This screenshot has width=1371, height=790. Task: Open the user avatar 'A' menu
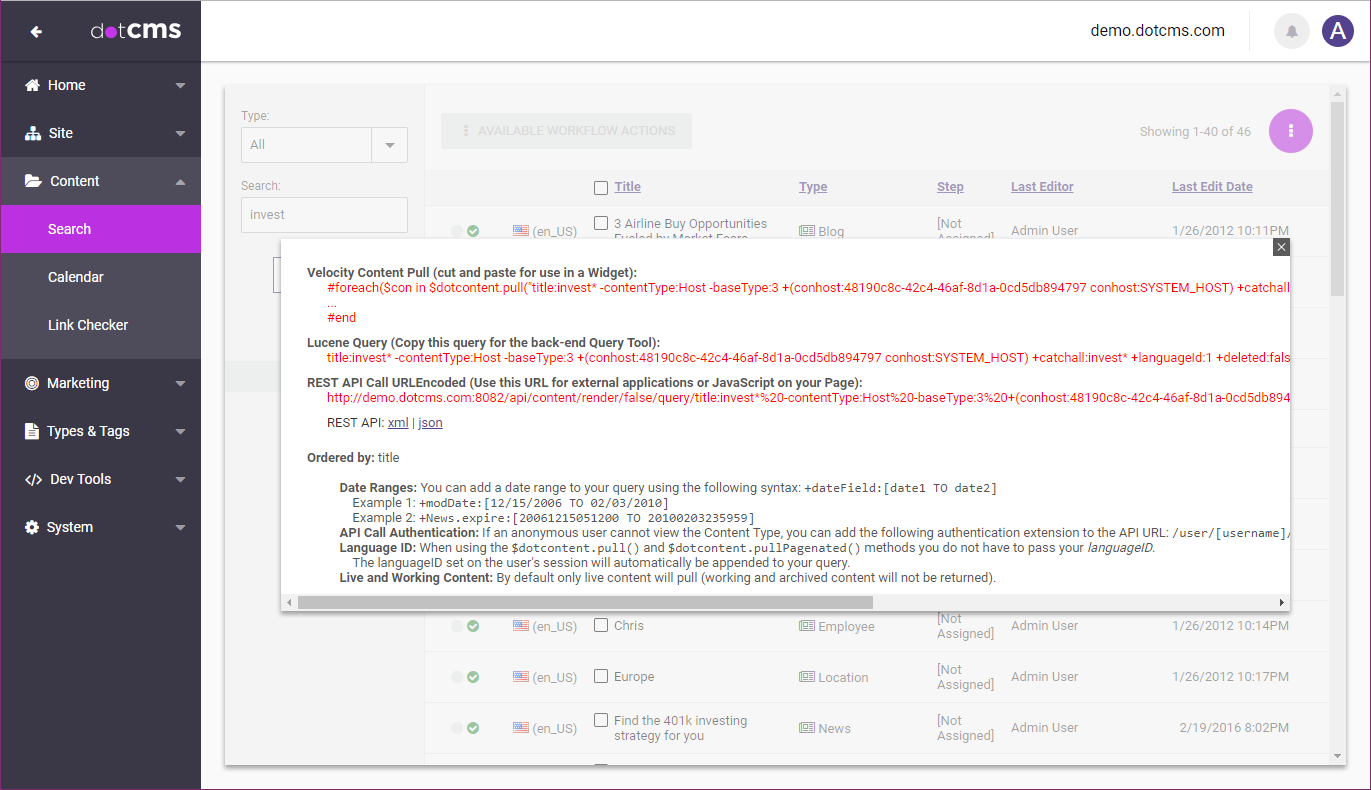[1337, 31]
